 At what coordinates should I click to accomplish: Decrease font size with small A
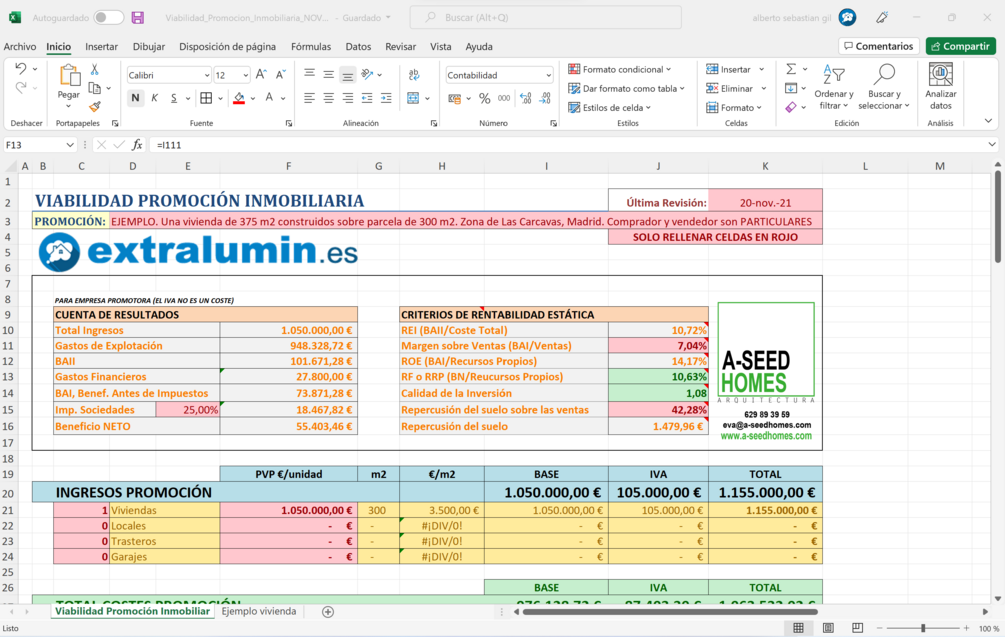[280, 75]
